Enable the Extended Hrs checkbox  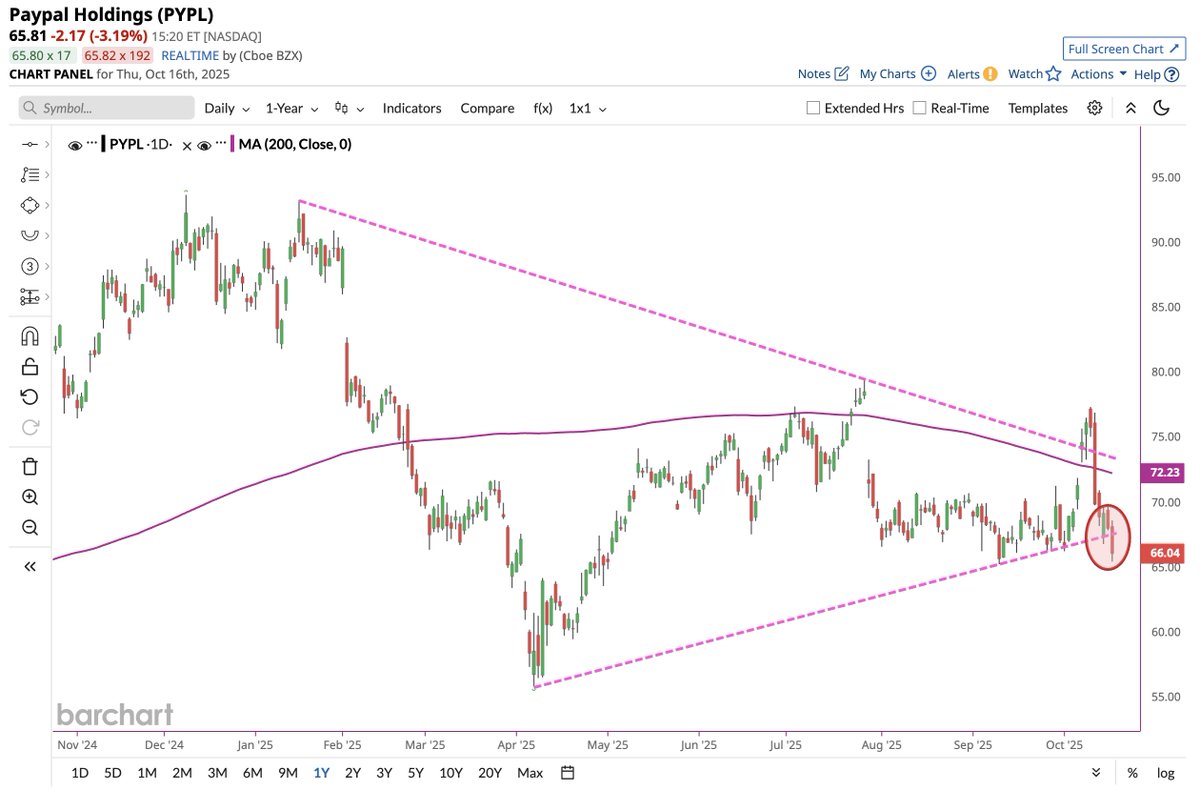tap(813, 108)
